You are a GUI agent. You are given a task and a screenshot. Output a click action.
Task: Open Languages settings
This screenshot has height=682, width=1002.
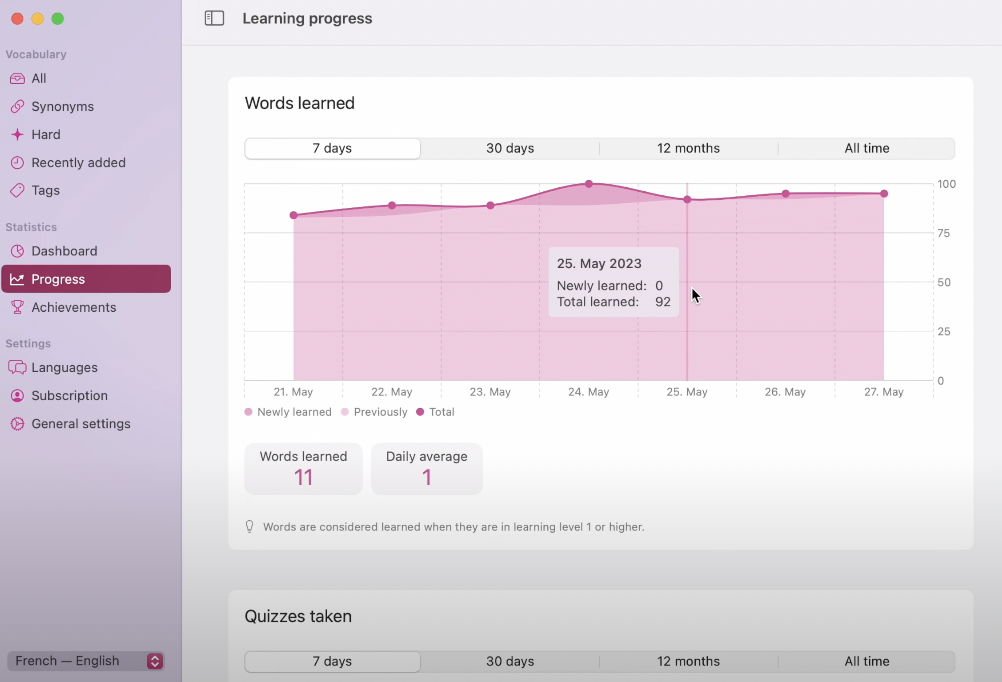64,367
